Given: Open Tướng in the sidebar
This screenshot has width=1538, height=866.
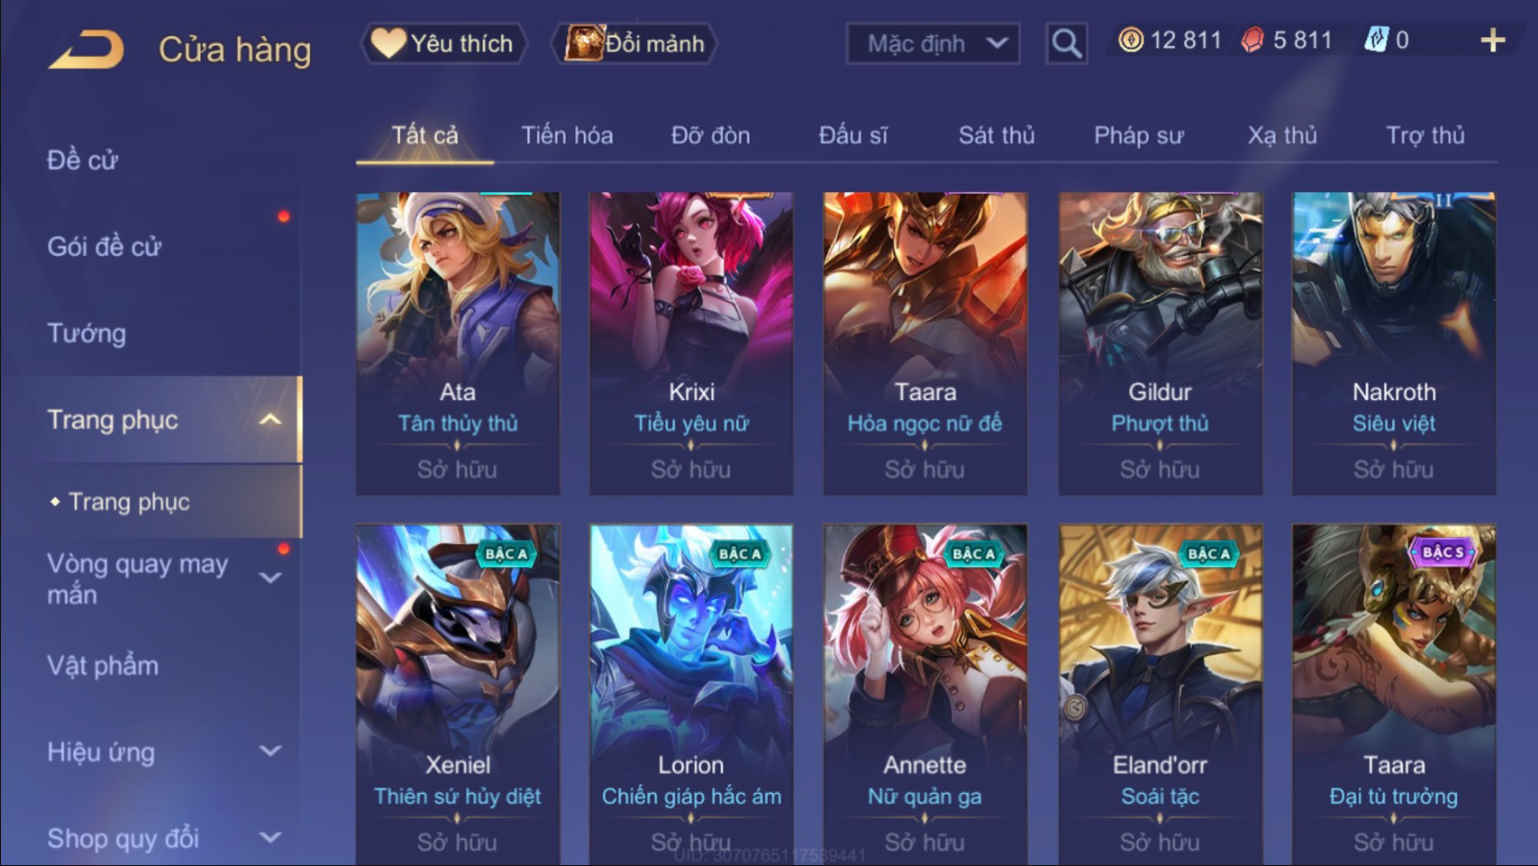Looking at the screenshot, I should click(87, 333).
